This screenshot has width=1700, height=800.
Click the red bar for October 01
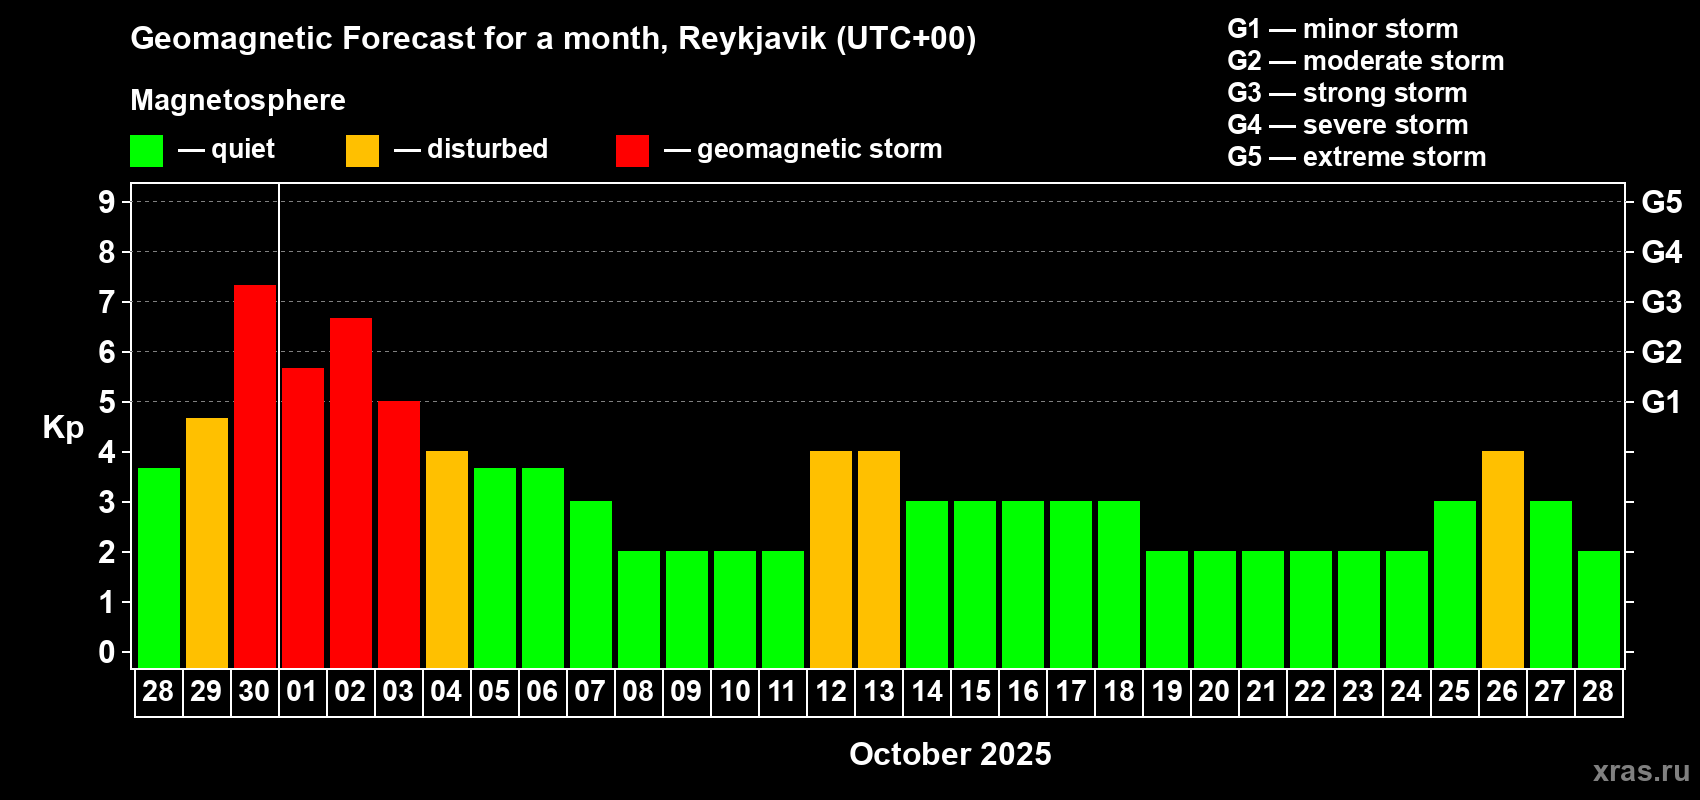(x=303, y=518)
